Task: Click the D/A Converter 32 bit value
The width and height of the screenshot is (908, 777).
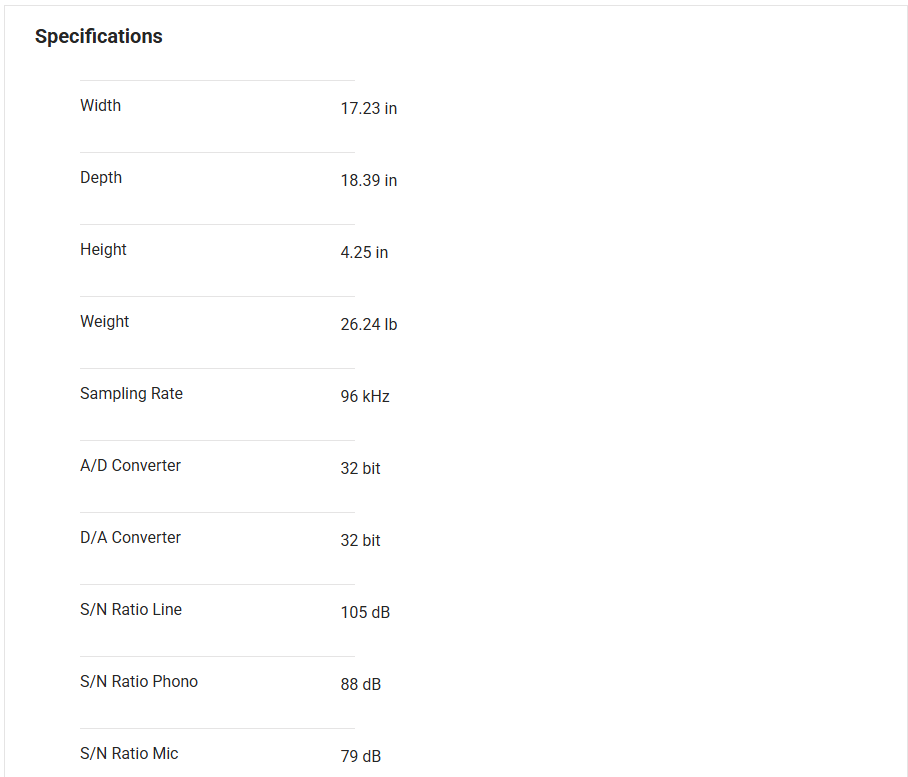Action: 360,540
